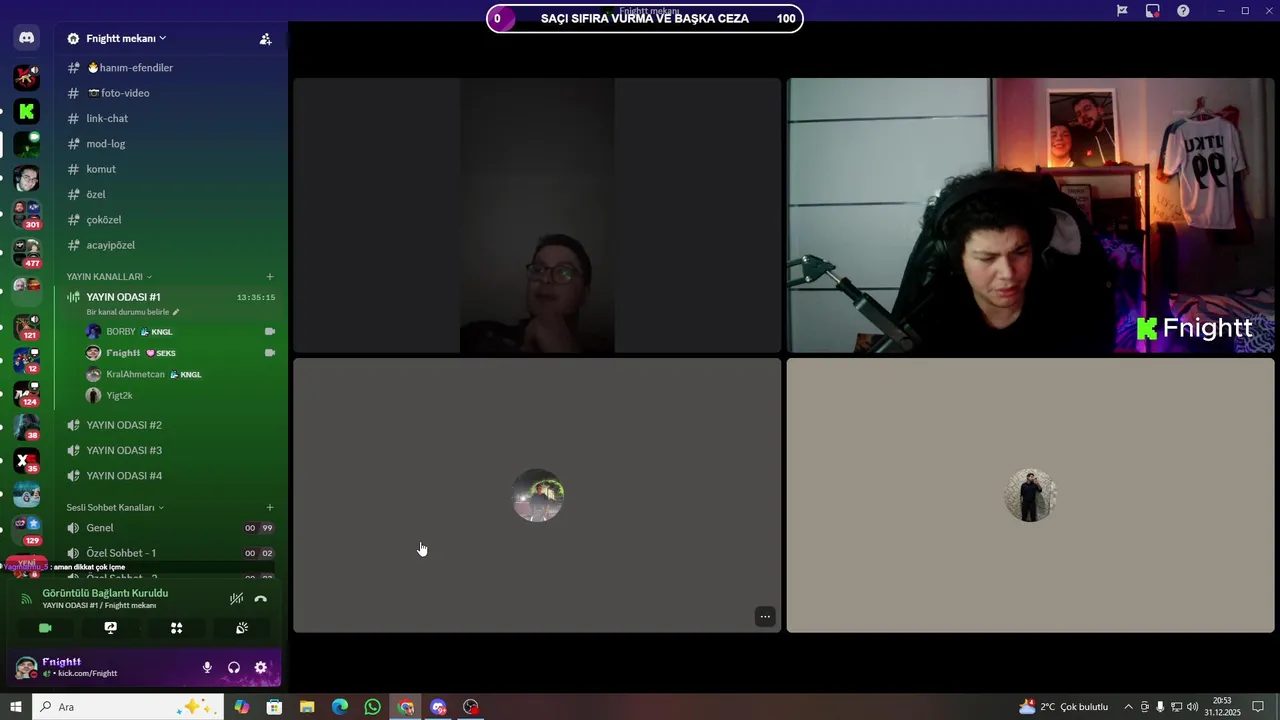
Task: Mute the microphone in user panel
Action: (x=207, y=668)
